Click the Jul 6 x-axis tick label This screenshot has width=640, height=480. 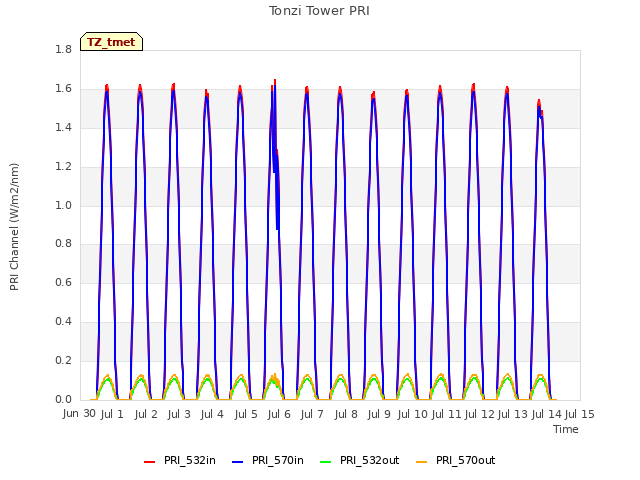[279, 414]
